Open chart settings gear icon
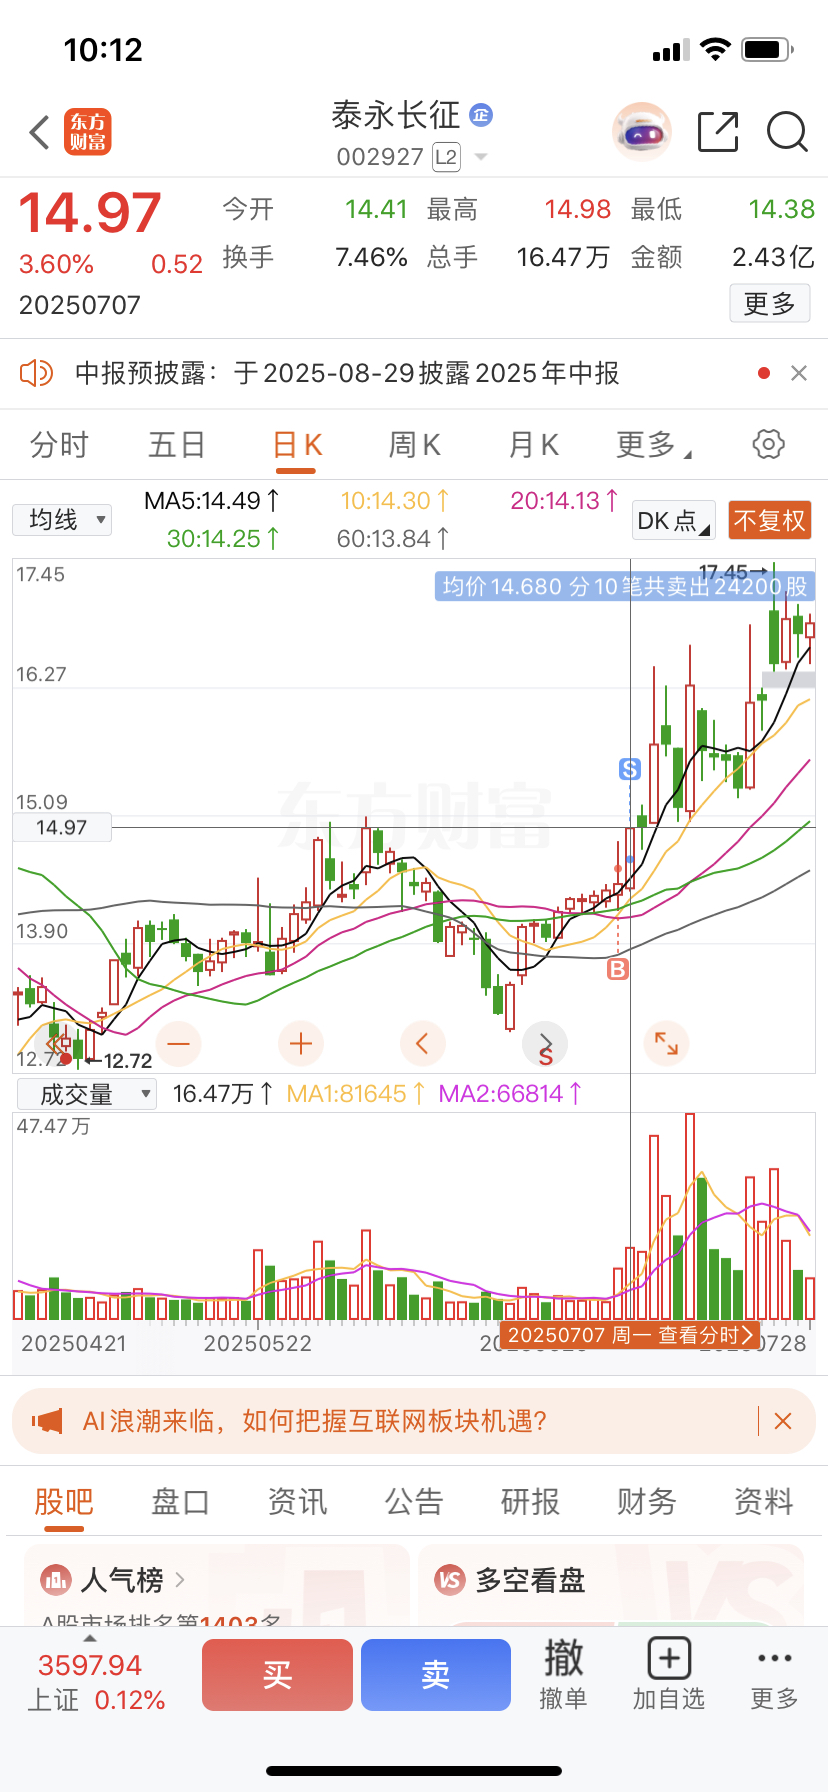Image resolution: width=828 pixels, height=1792 pixels. click(x=768, y=444)
